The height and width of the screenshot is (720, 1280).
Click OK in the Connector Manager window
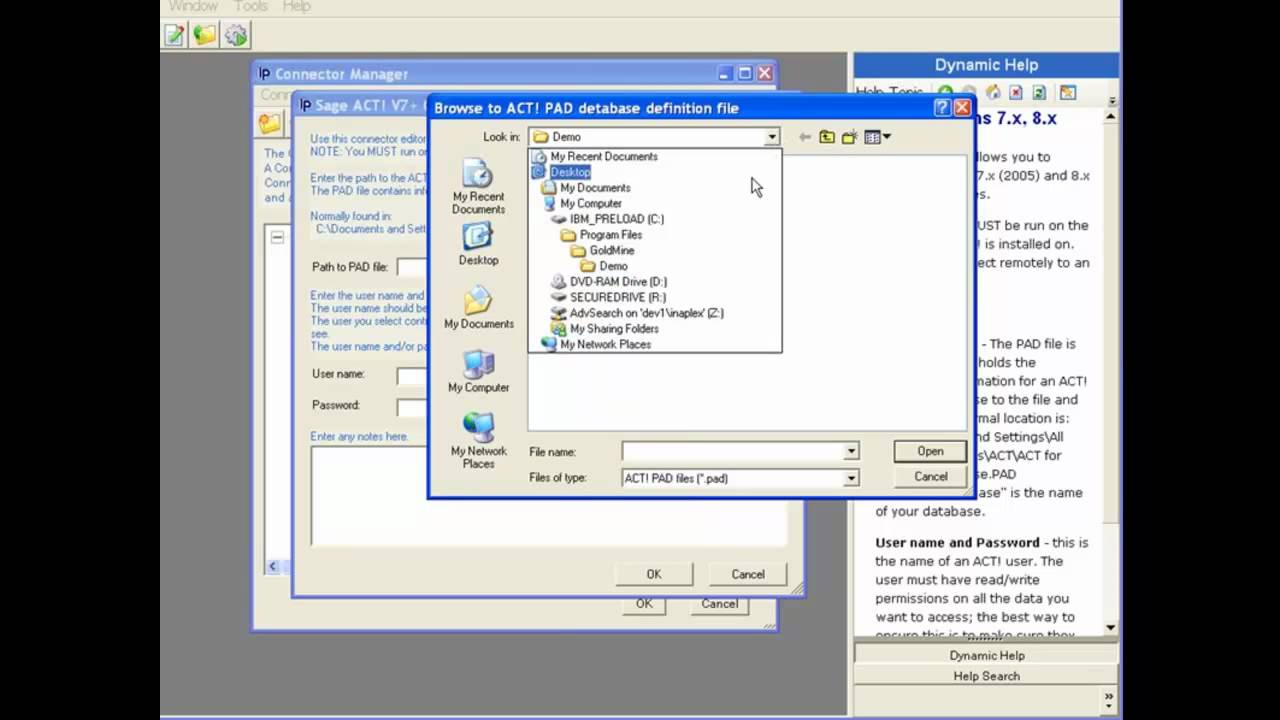644,604
